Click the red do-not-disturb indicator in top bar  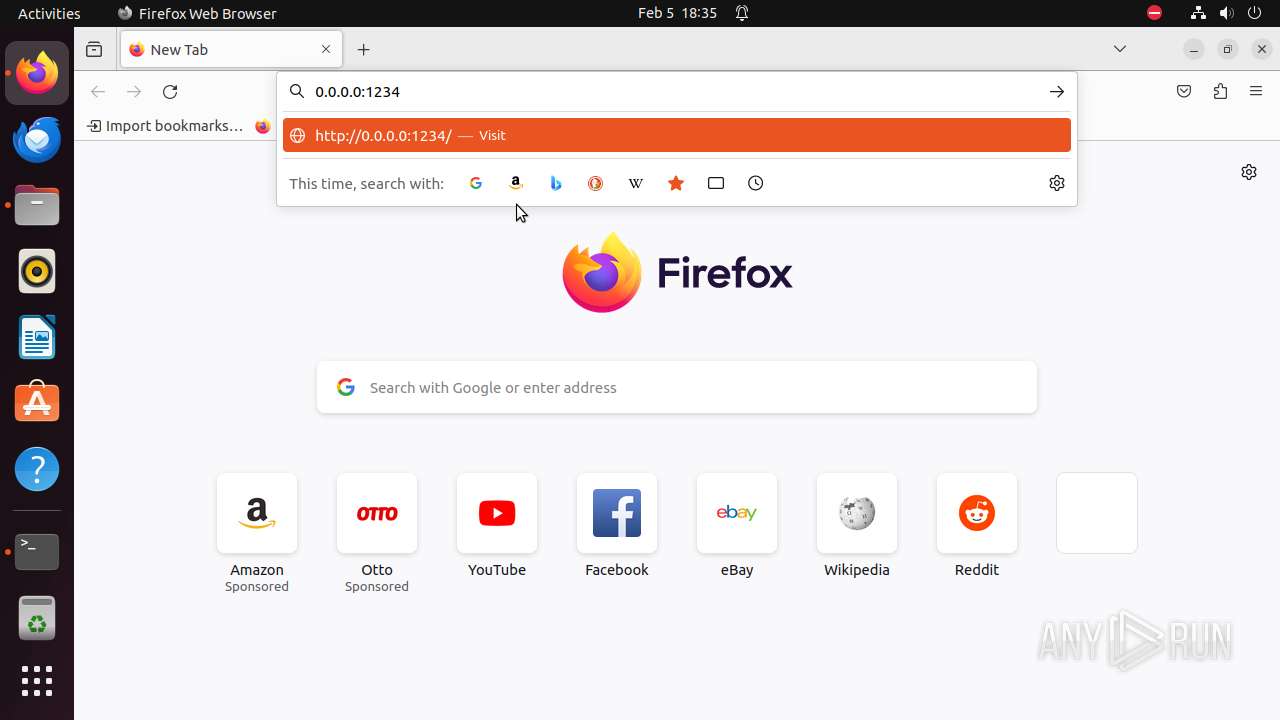(x=1154, y=13)
